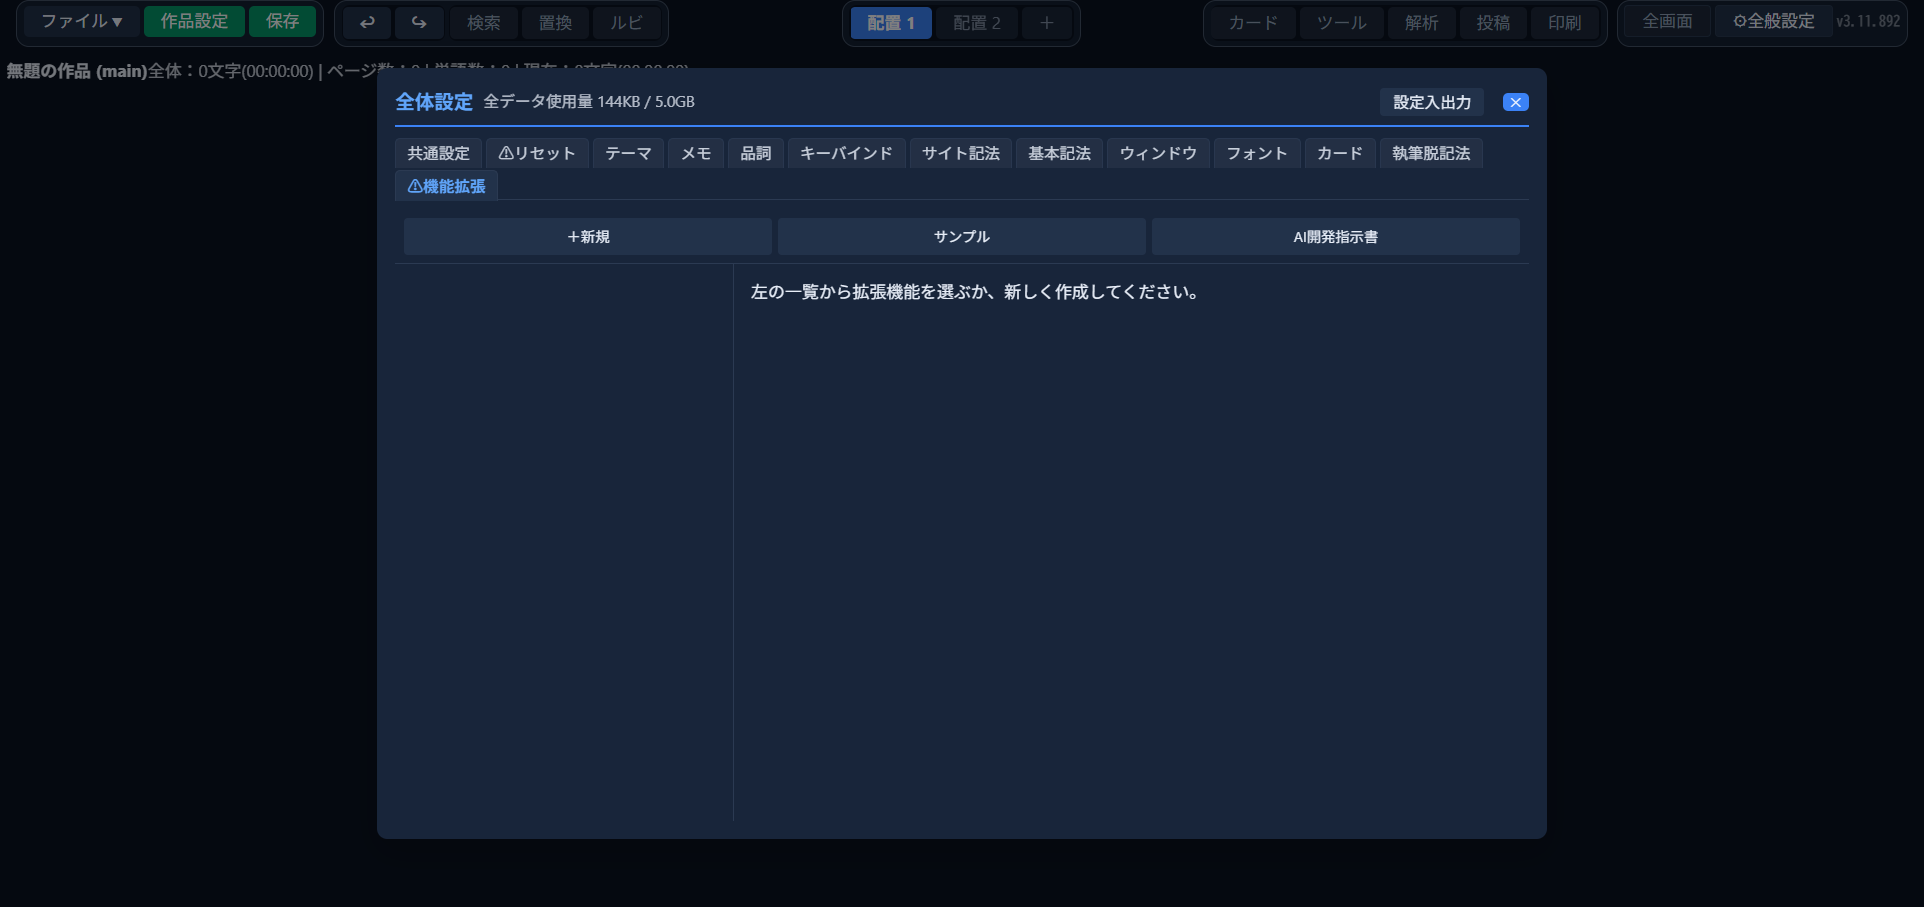Select the カード settings tab
This screenshot has height=907, width=1924.
click(1340, 153)
